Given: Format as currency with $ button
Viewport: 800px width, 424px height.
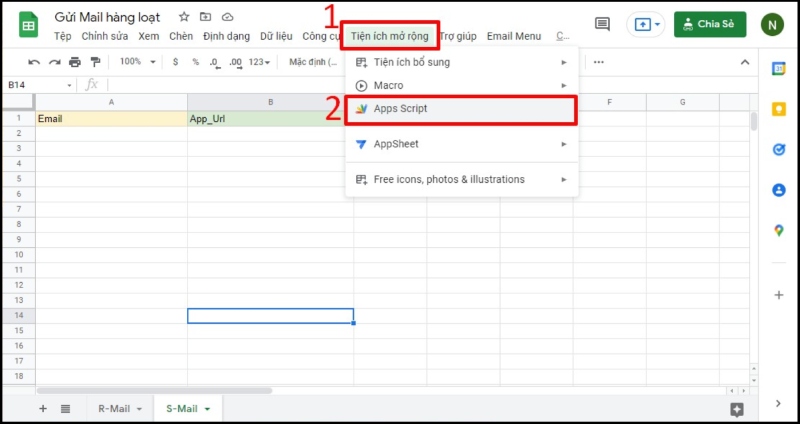Looking at the screenshot, I should pyautogui.click(x=176, y=62).
